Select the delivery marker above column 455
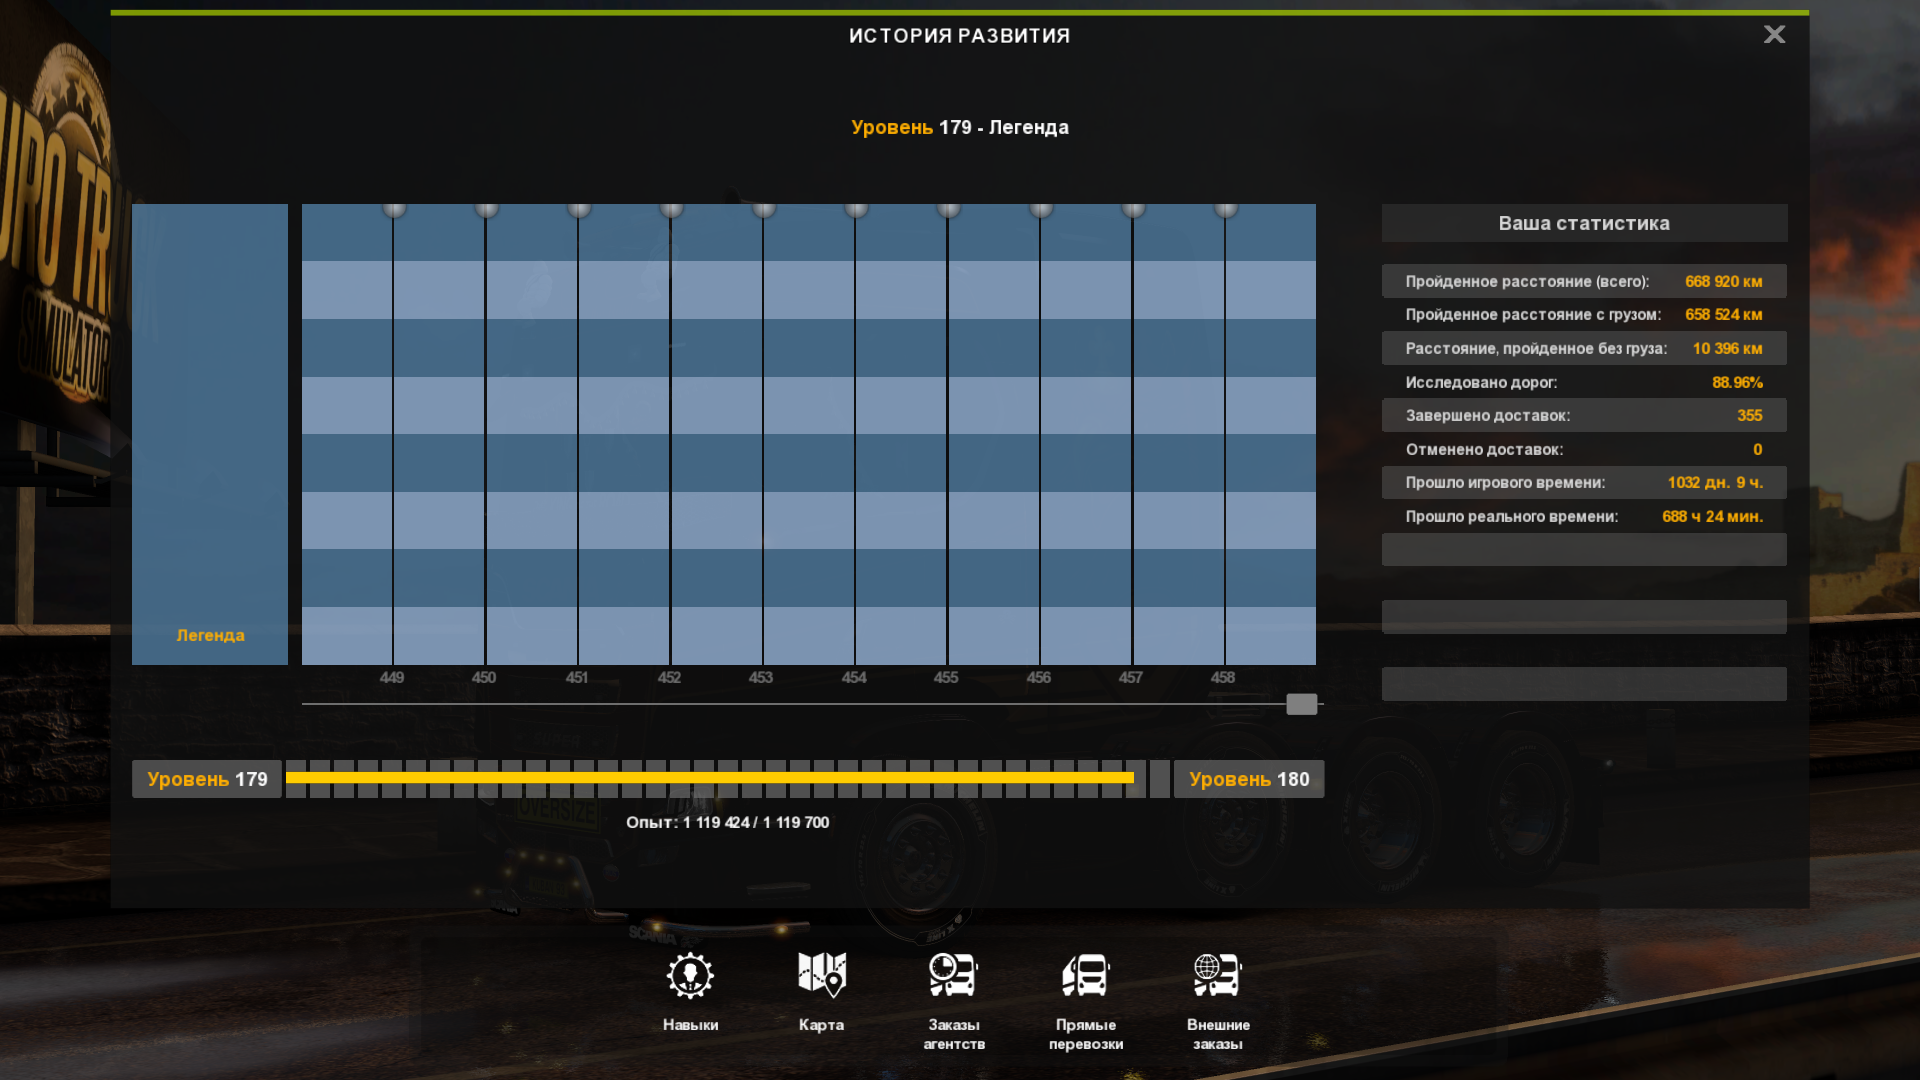This screenshot has height=1080, width=1920. pyautogui.click(x=948, y=209)
